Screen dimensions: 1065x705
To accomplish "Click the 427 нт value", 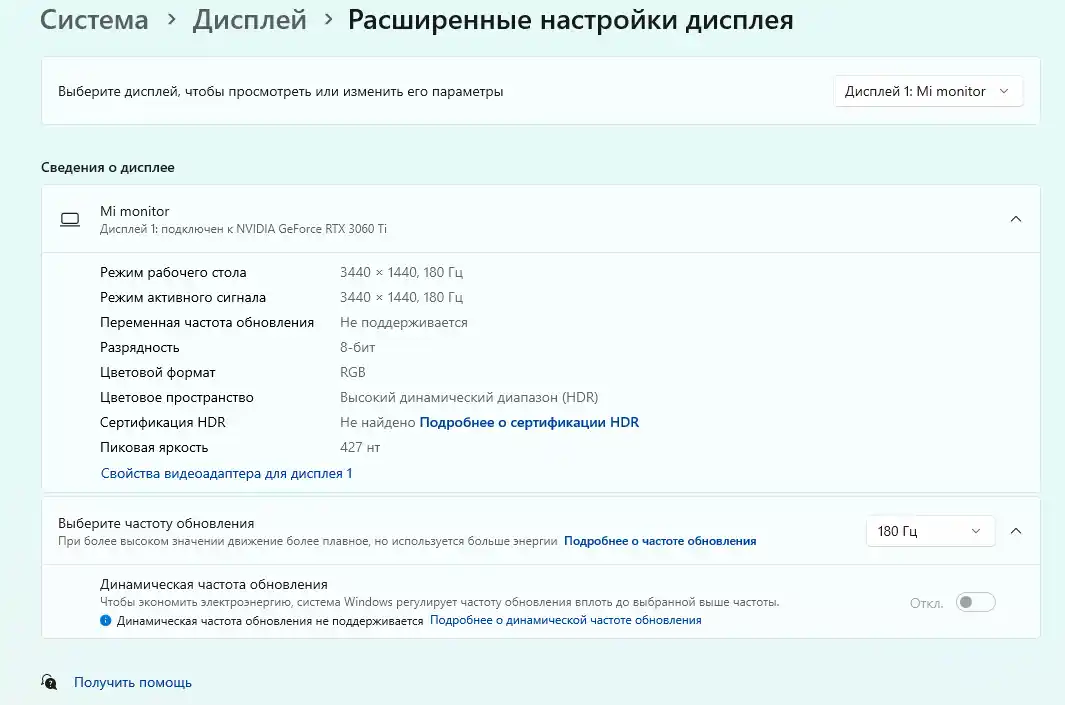I will (x=360, y=448).
